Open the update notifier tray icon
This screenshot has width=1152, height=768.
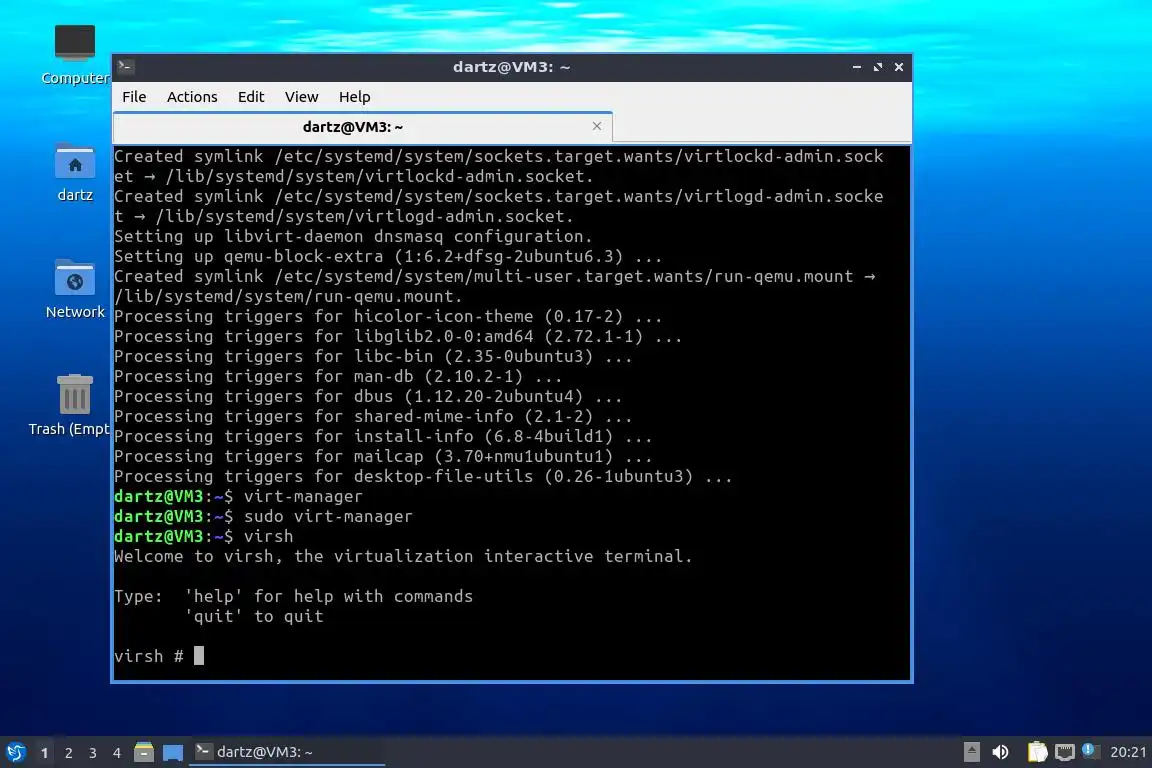pyautogui.click(x=1090, y=751)
